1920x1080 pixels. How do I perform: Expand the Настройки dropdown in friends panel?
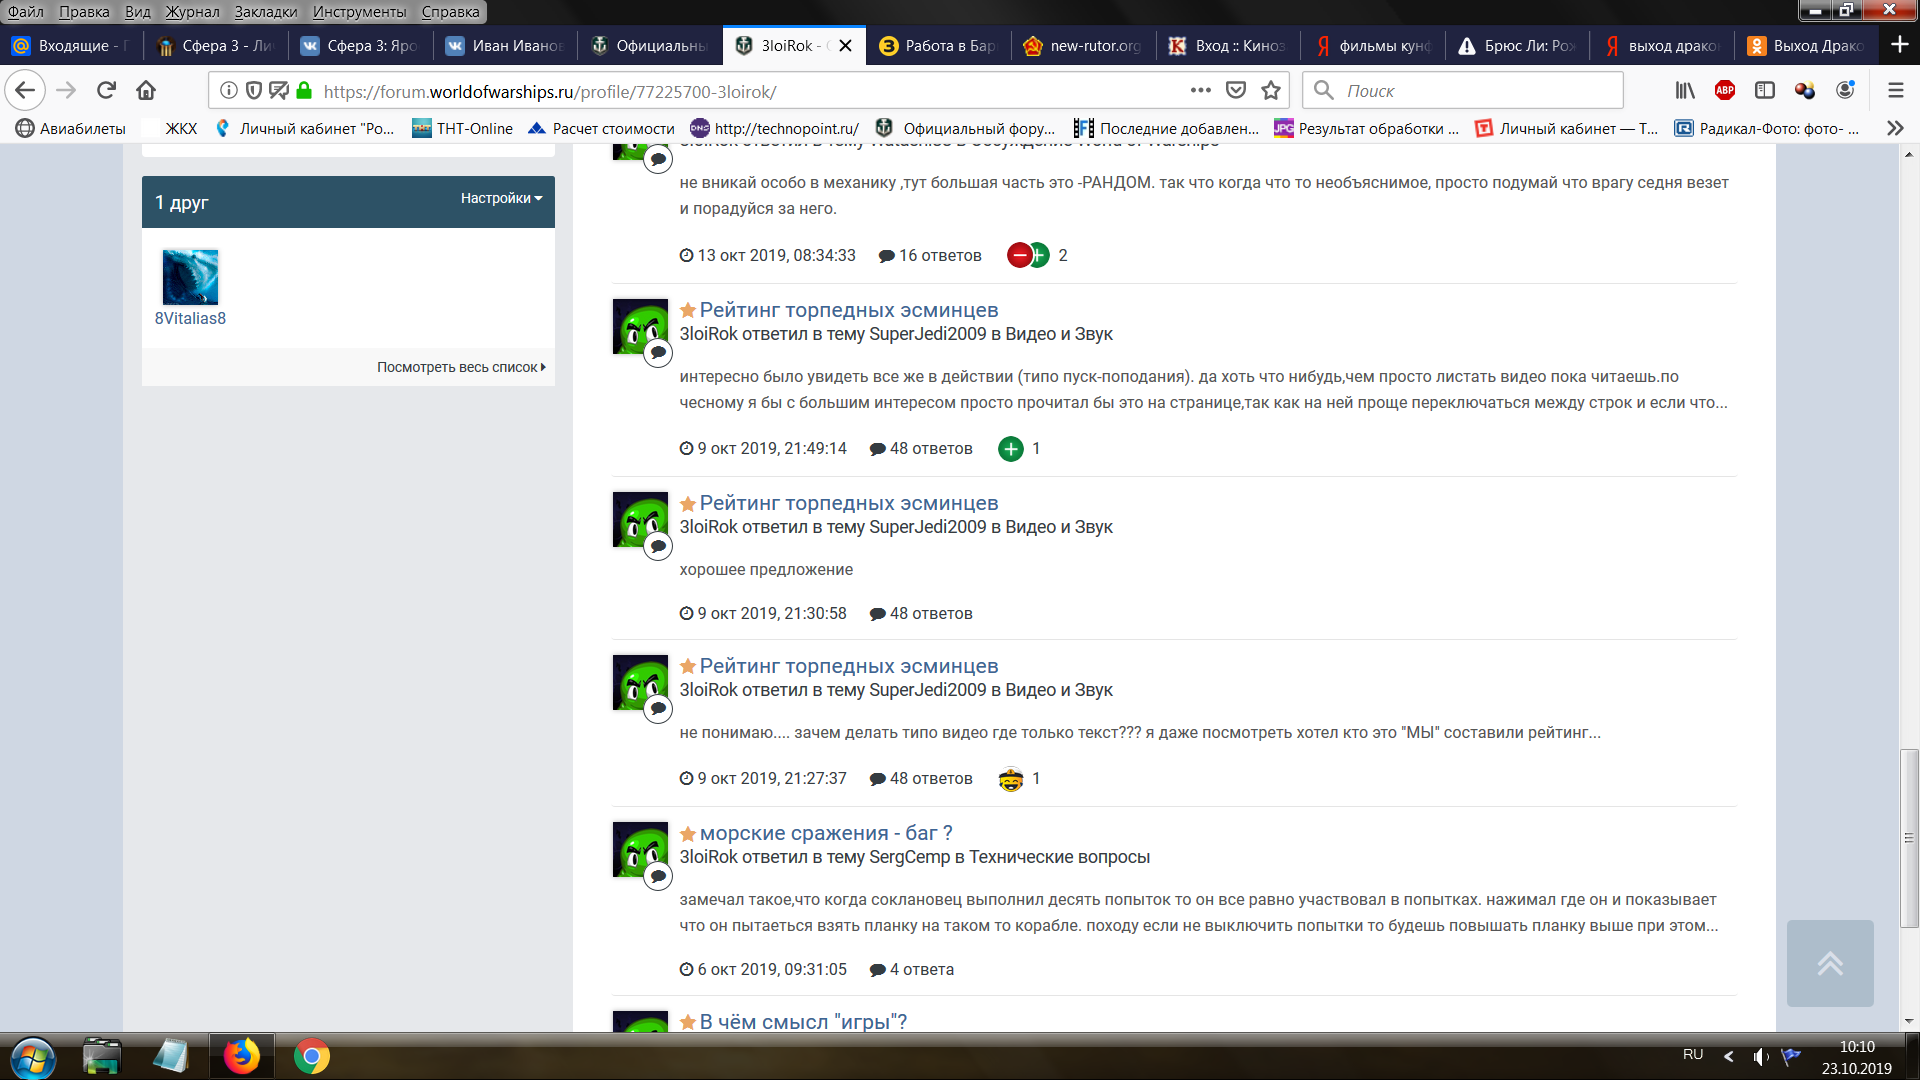[x=501, y=198]
